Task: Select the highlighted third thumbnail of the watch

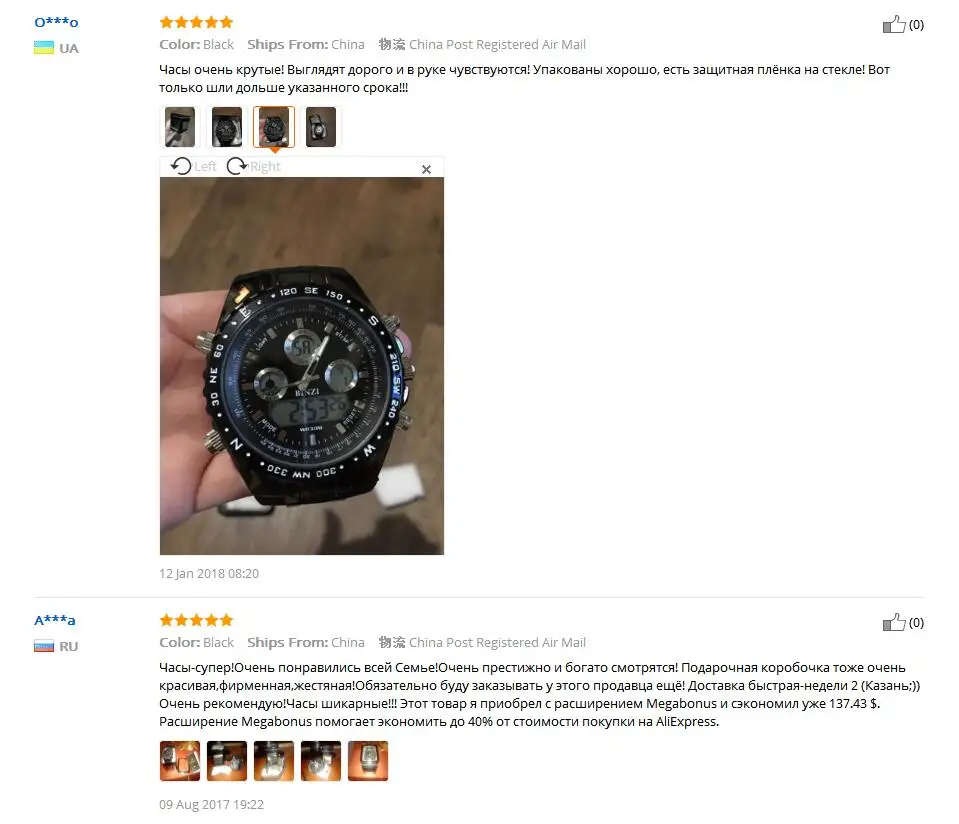Action: point(274,127)
